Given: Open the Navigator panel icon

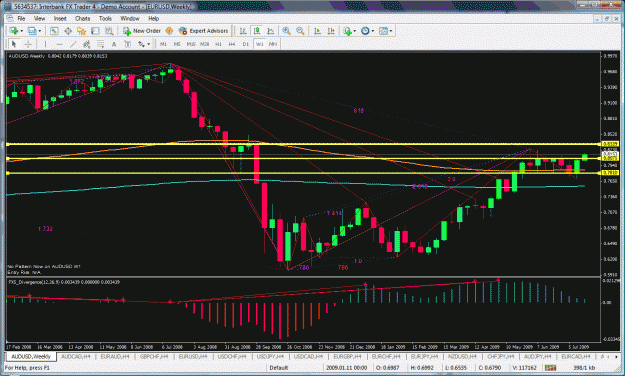Looking at the screenshot, I should click(x=82, y=31).
